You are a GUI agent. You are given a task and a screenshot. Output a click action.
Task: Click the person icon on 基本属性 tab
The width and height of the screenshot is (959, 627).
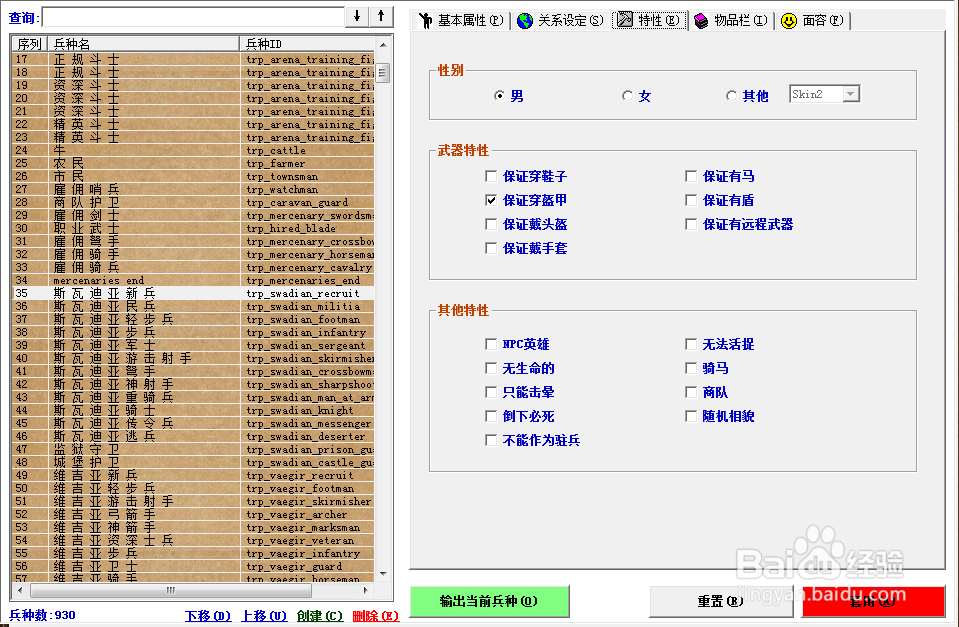(425, 20)
